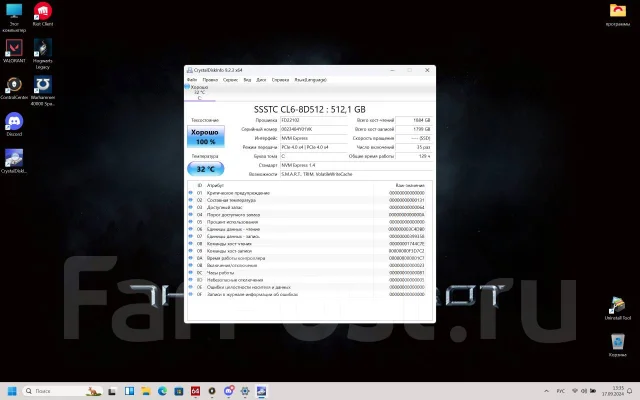
Task: Open the Settings gear in the taskbar
Action: 245,391
